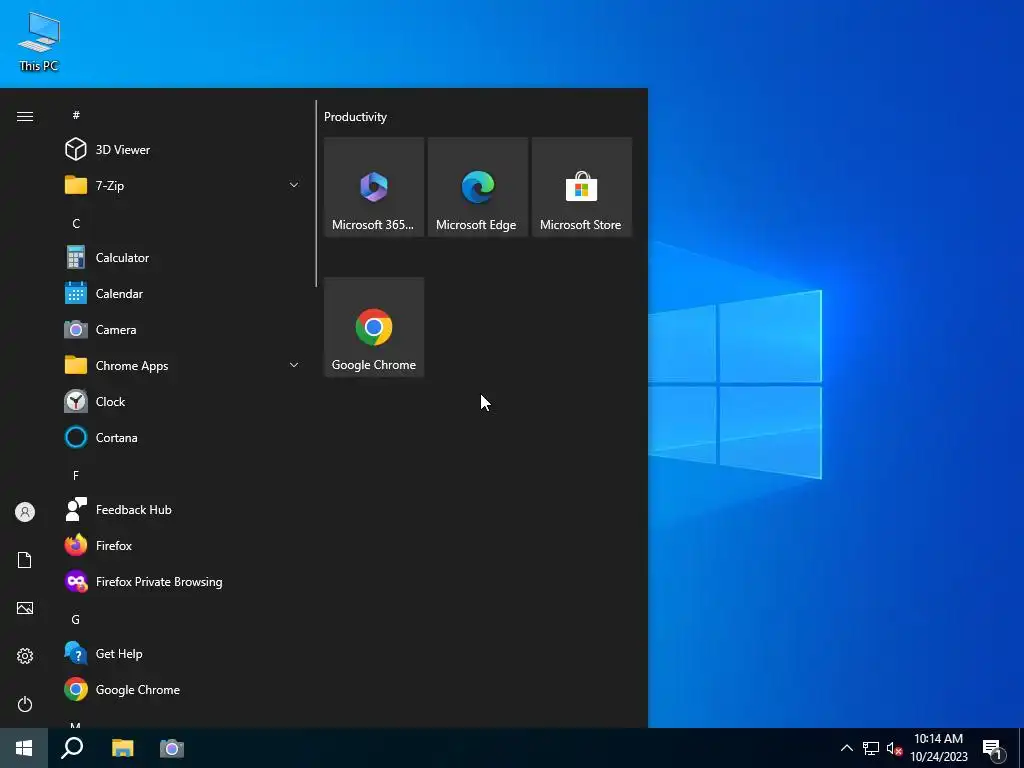Click the G letter header in app list
The image size is (1024, 768).
[x=76, y=619]
